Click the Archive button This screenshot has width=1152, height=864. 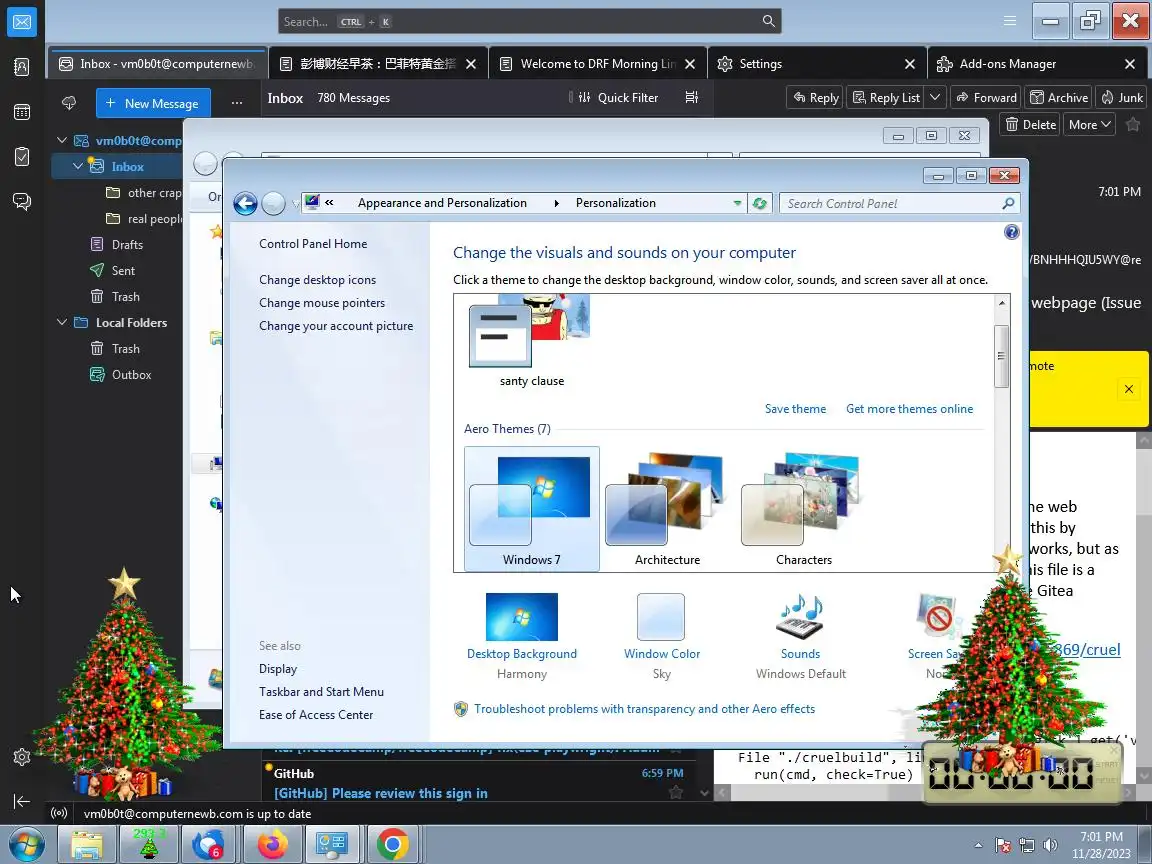1059,97
